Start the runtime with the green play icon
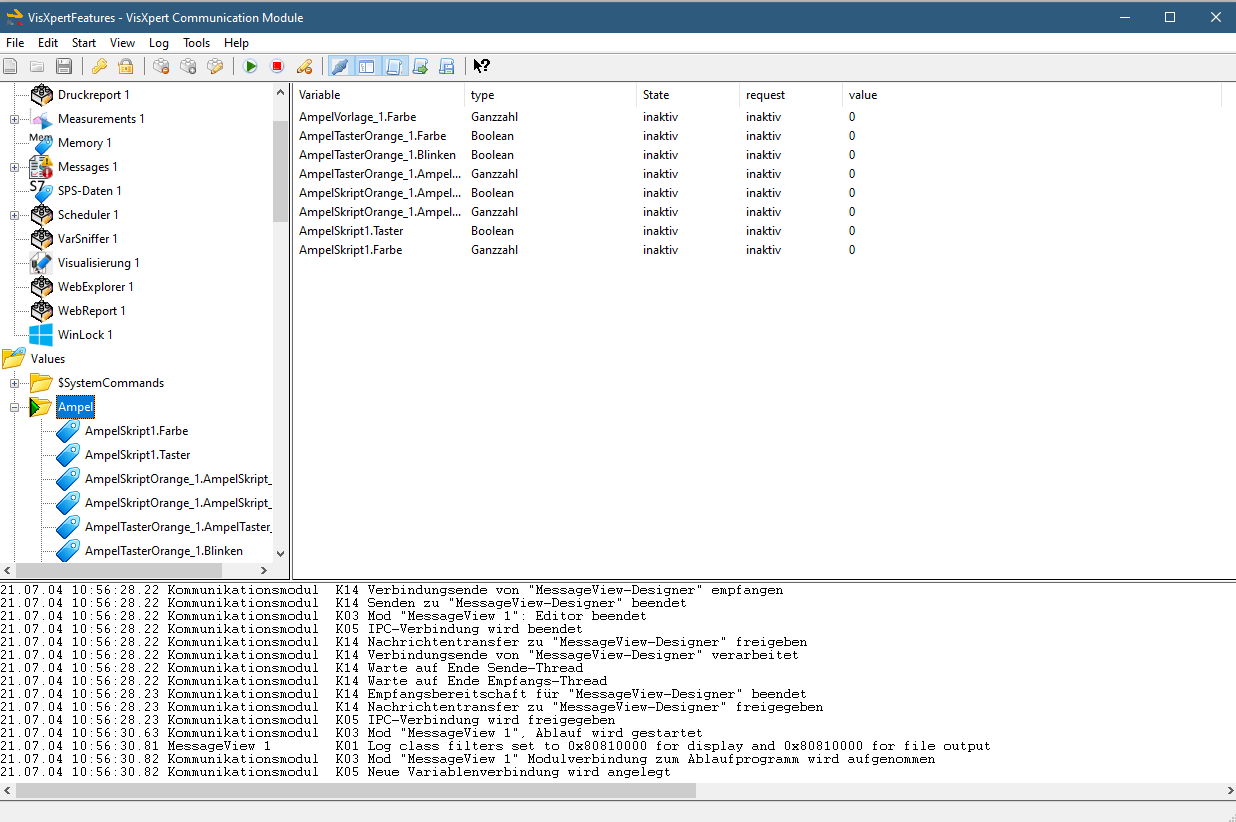This screenshot has height=822, width=1236. pos(250,66)
